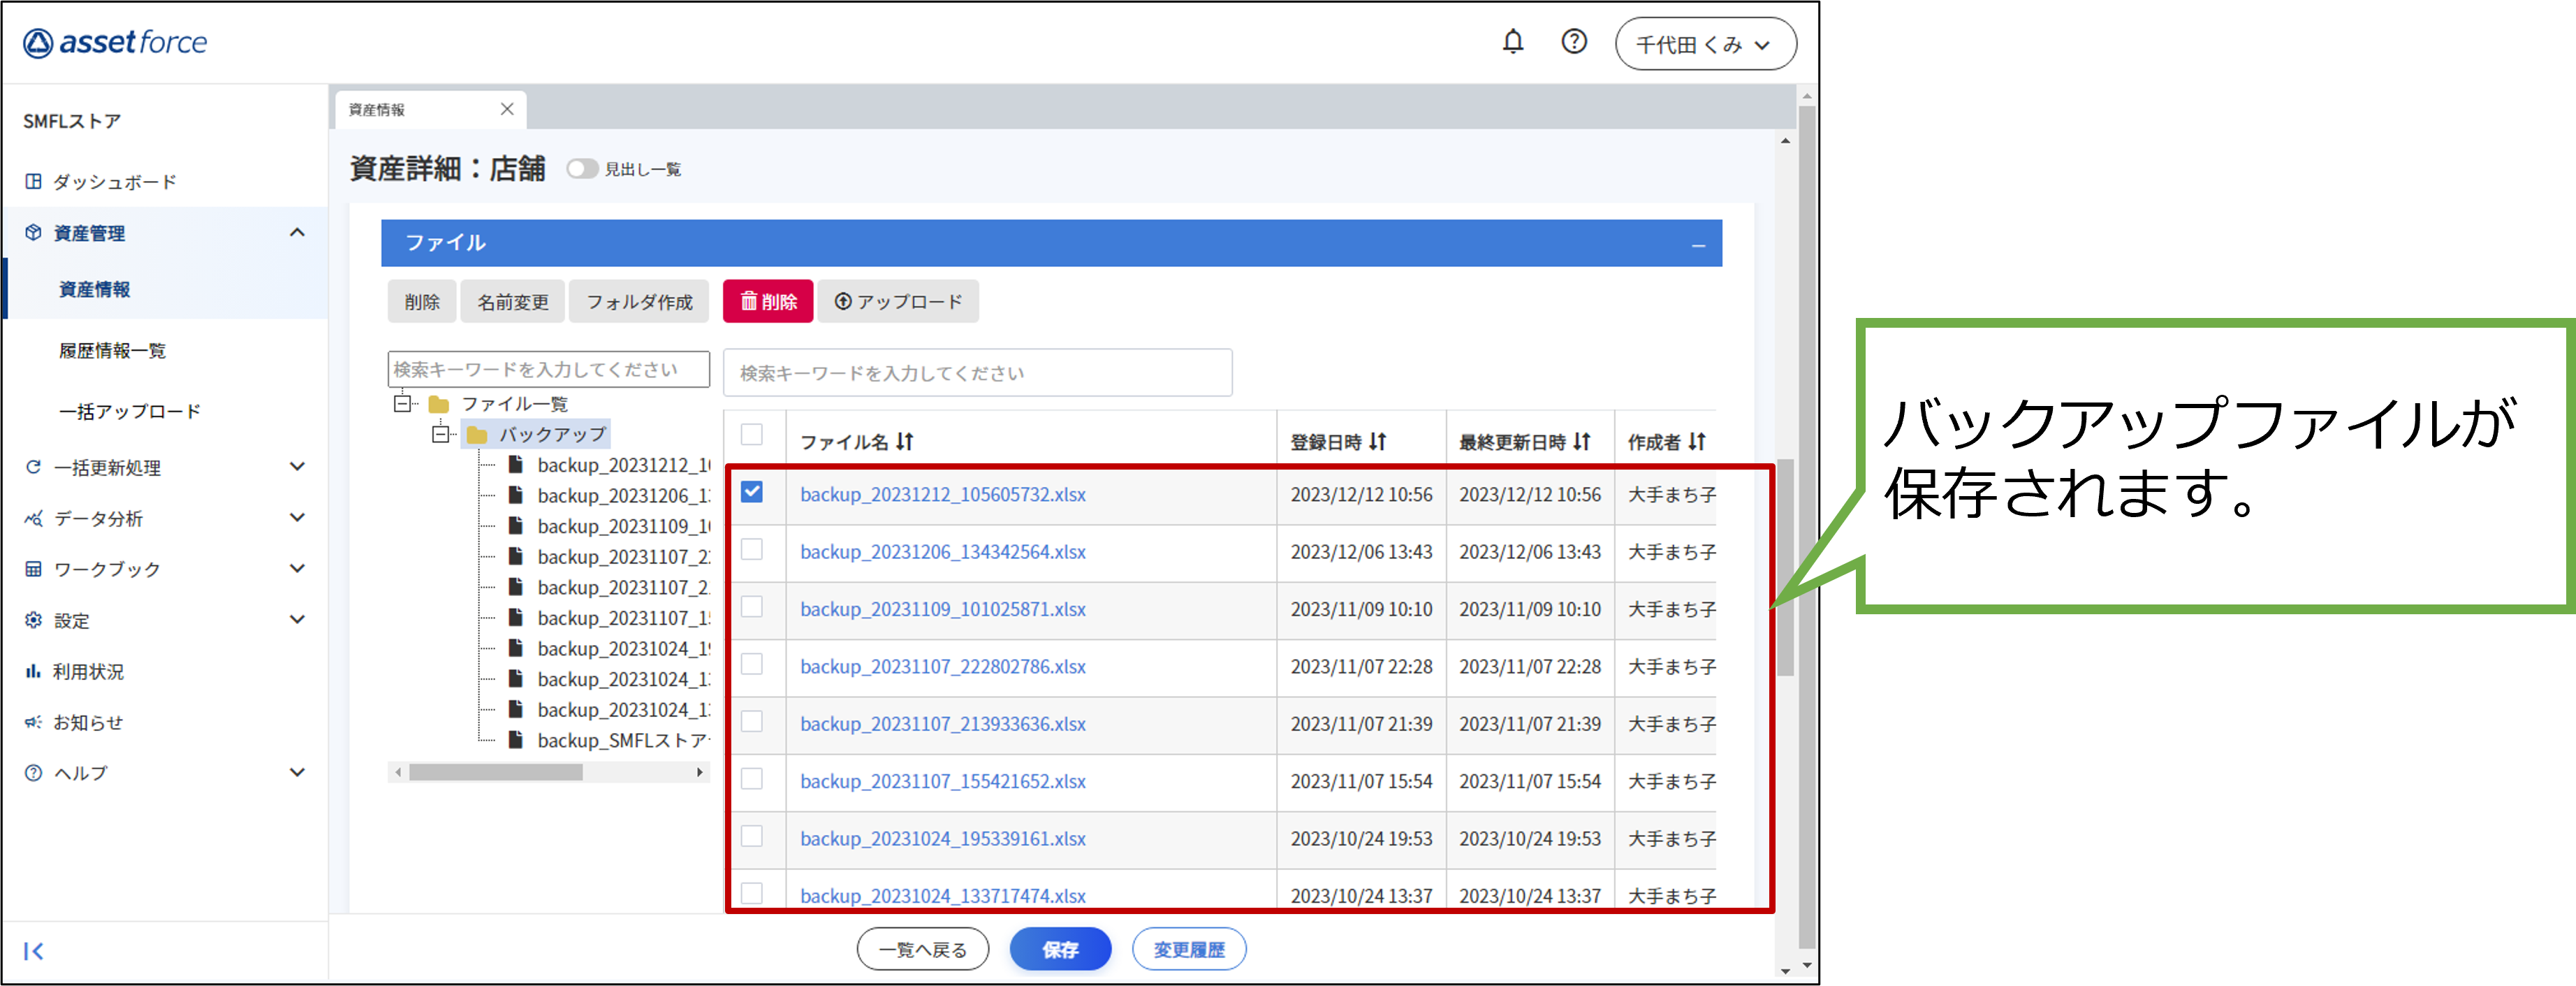
Task: Click the アップロード upload icon button
Action: (x=898, y=301)
